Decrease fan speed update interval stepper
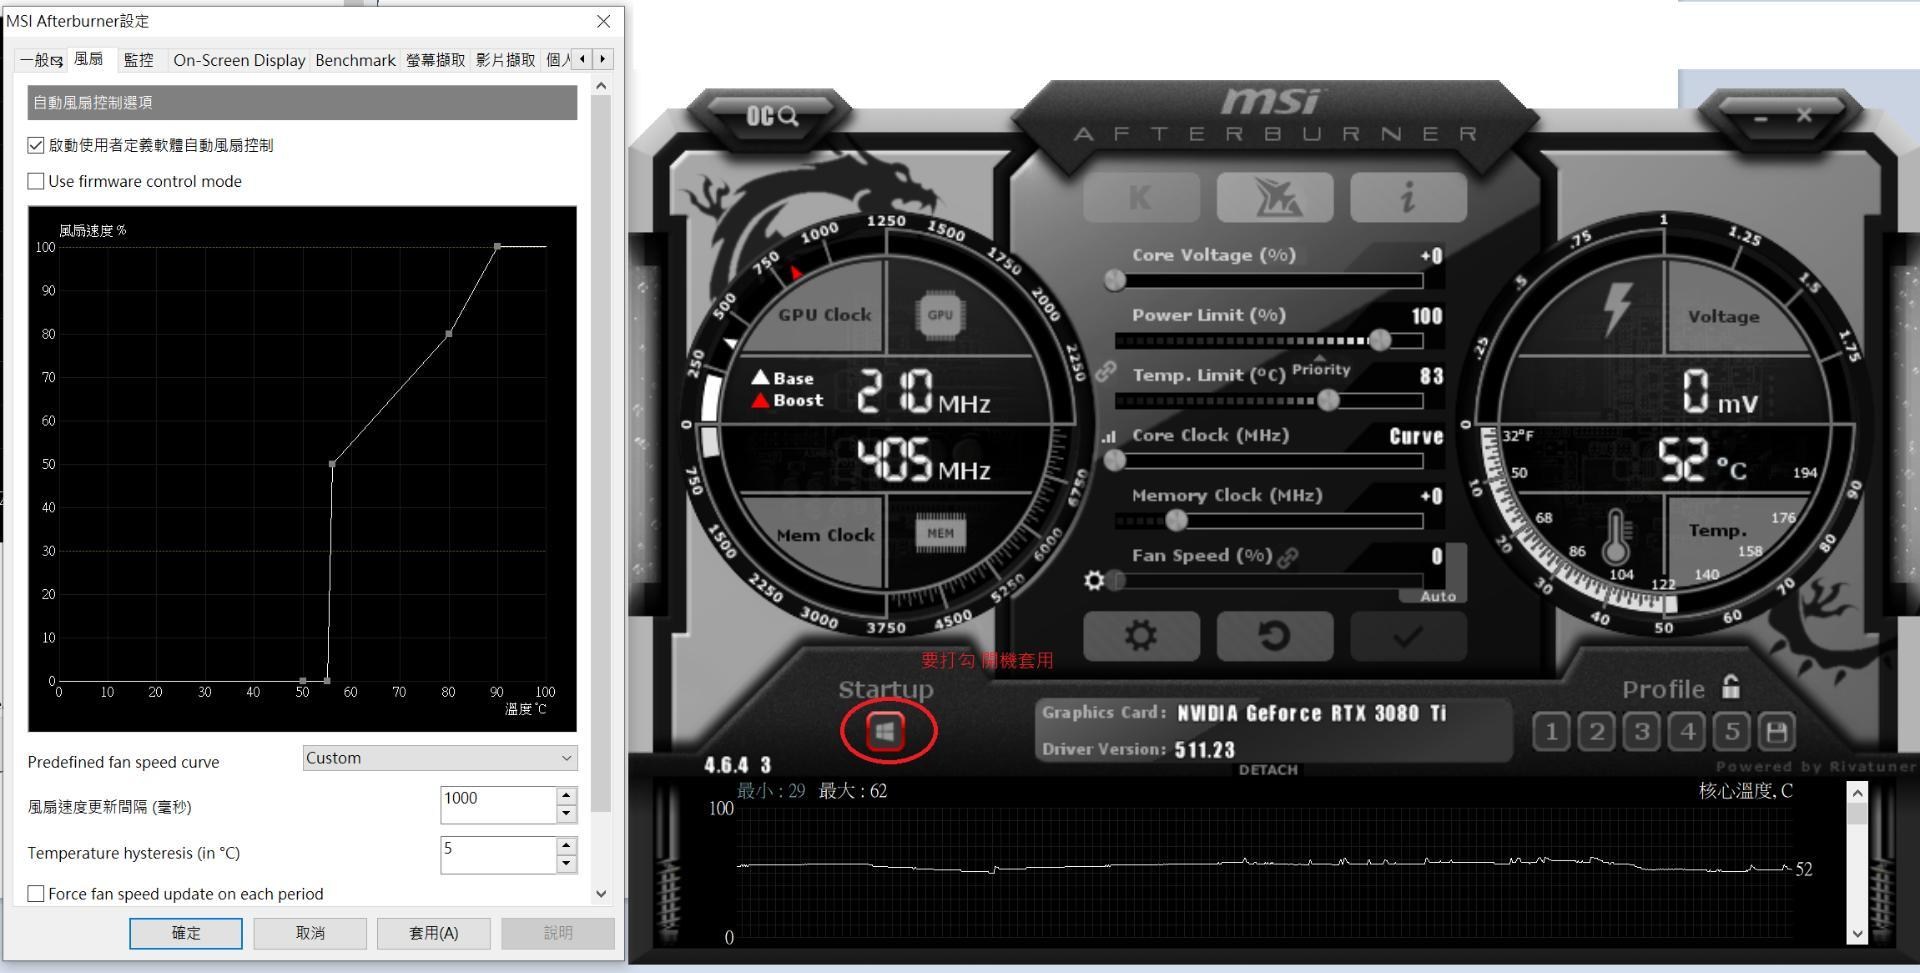This screenshot has height=973, width=1920. click(566, 814)
